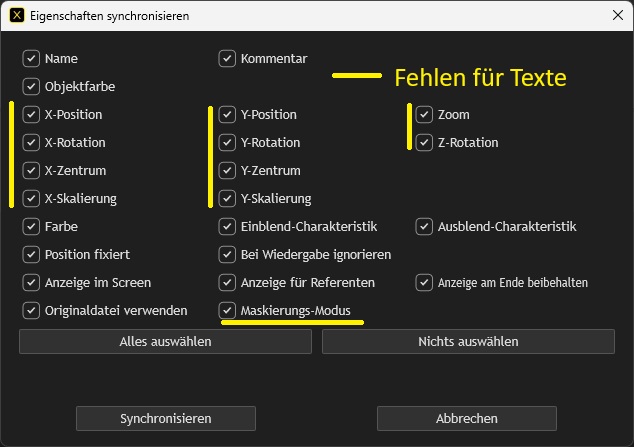The image size is (634, 447).
Task: Toggle the Kommentar checkbox
Action: pyautogui.click(x=227, y=59)
